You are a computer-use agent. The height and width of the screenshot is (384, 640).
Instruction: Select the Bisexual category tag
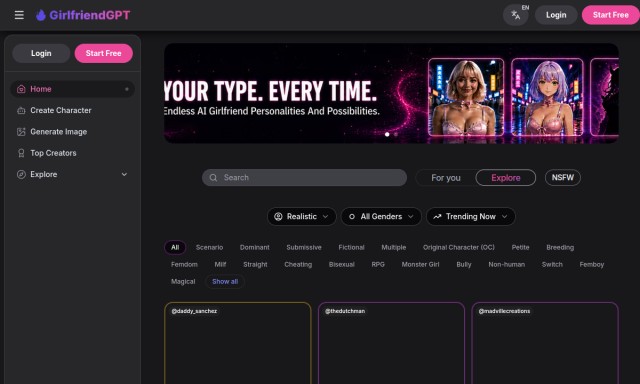[342, 264]
